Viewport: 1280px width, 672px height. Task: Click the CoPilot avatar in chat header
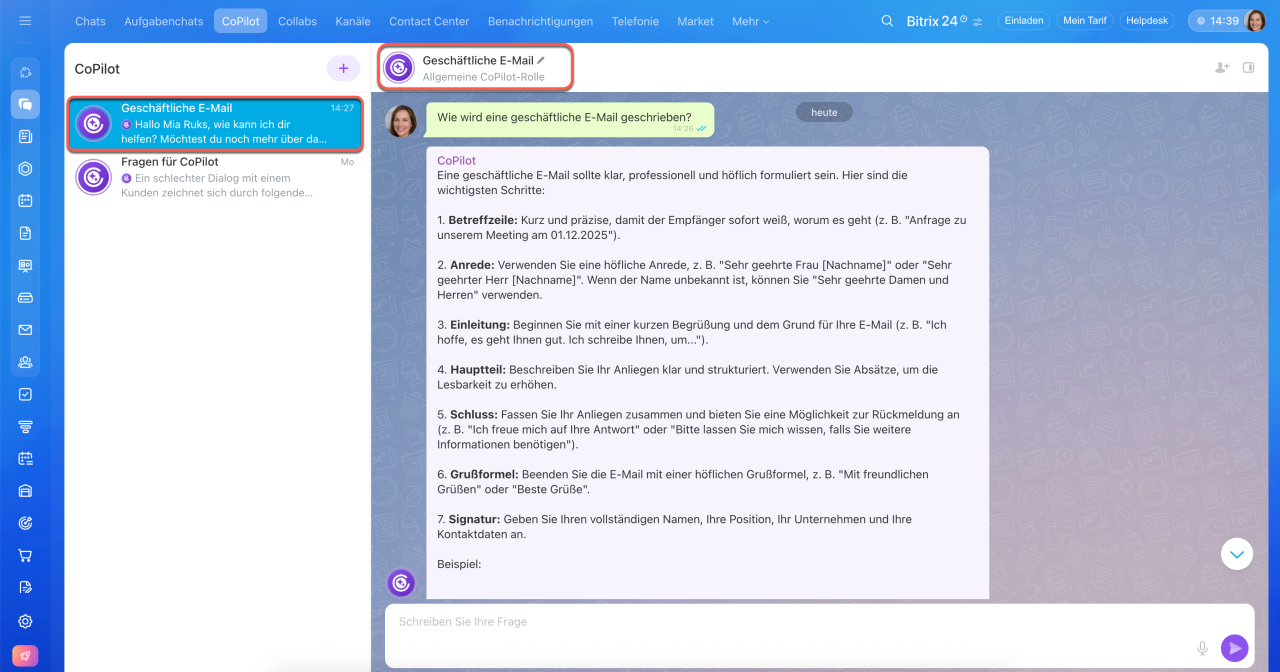(x=399, y=68)
